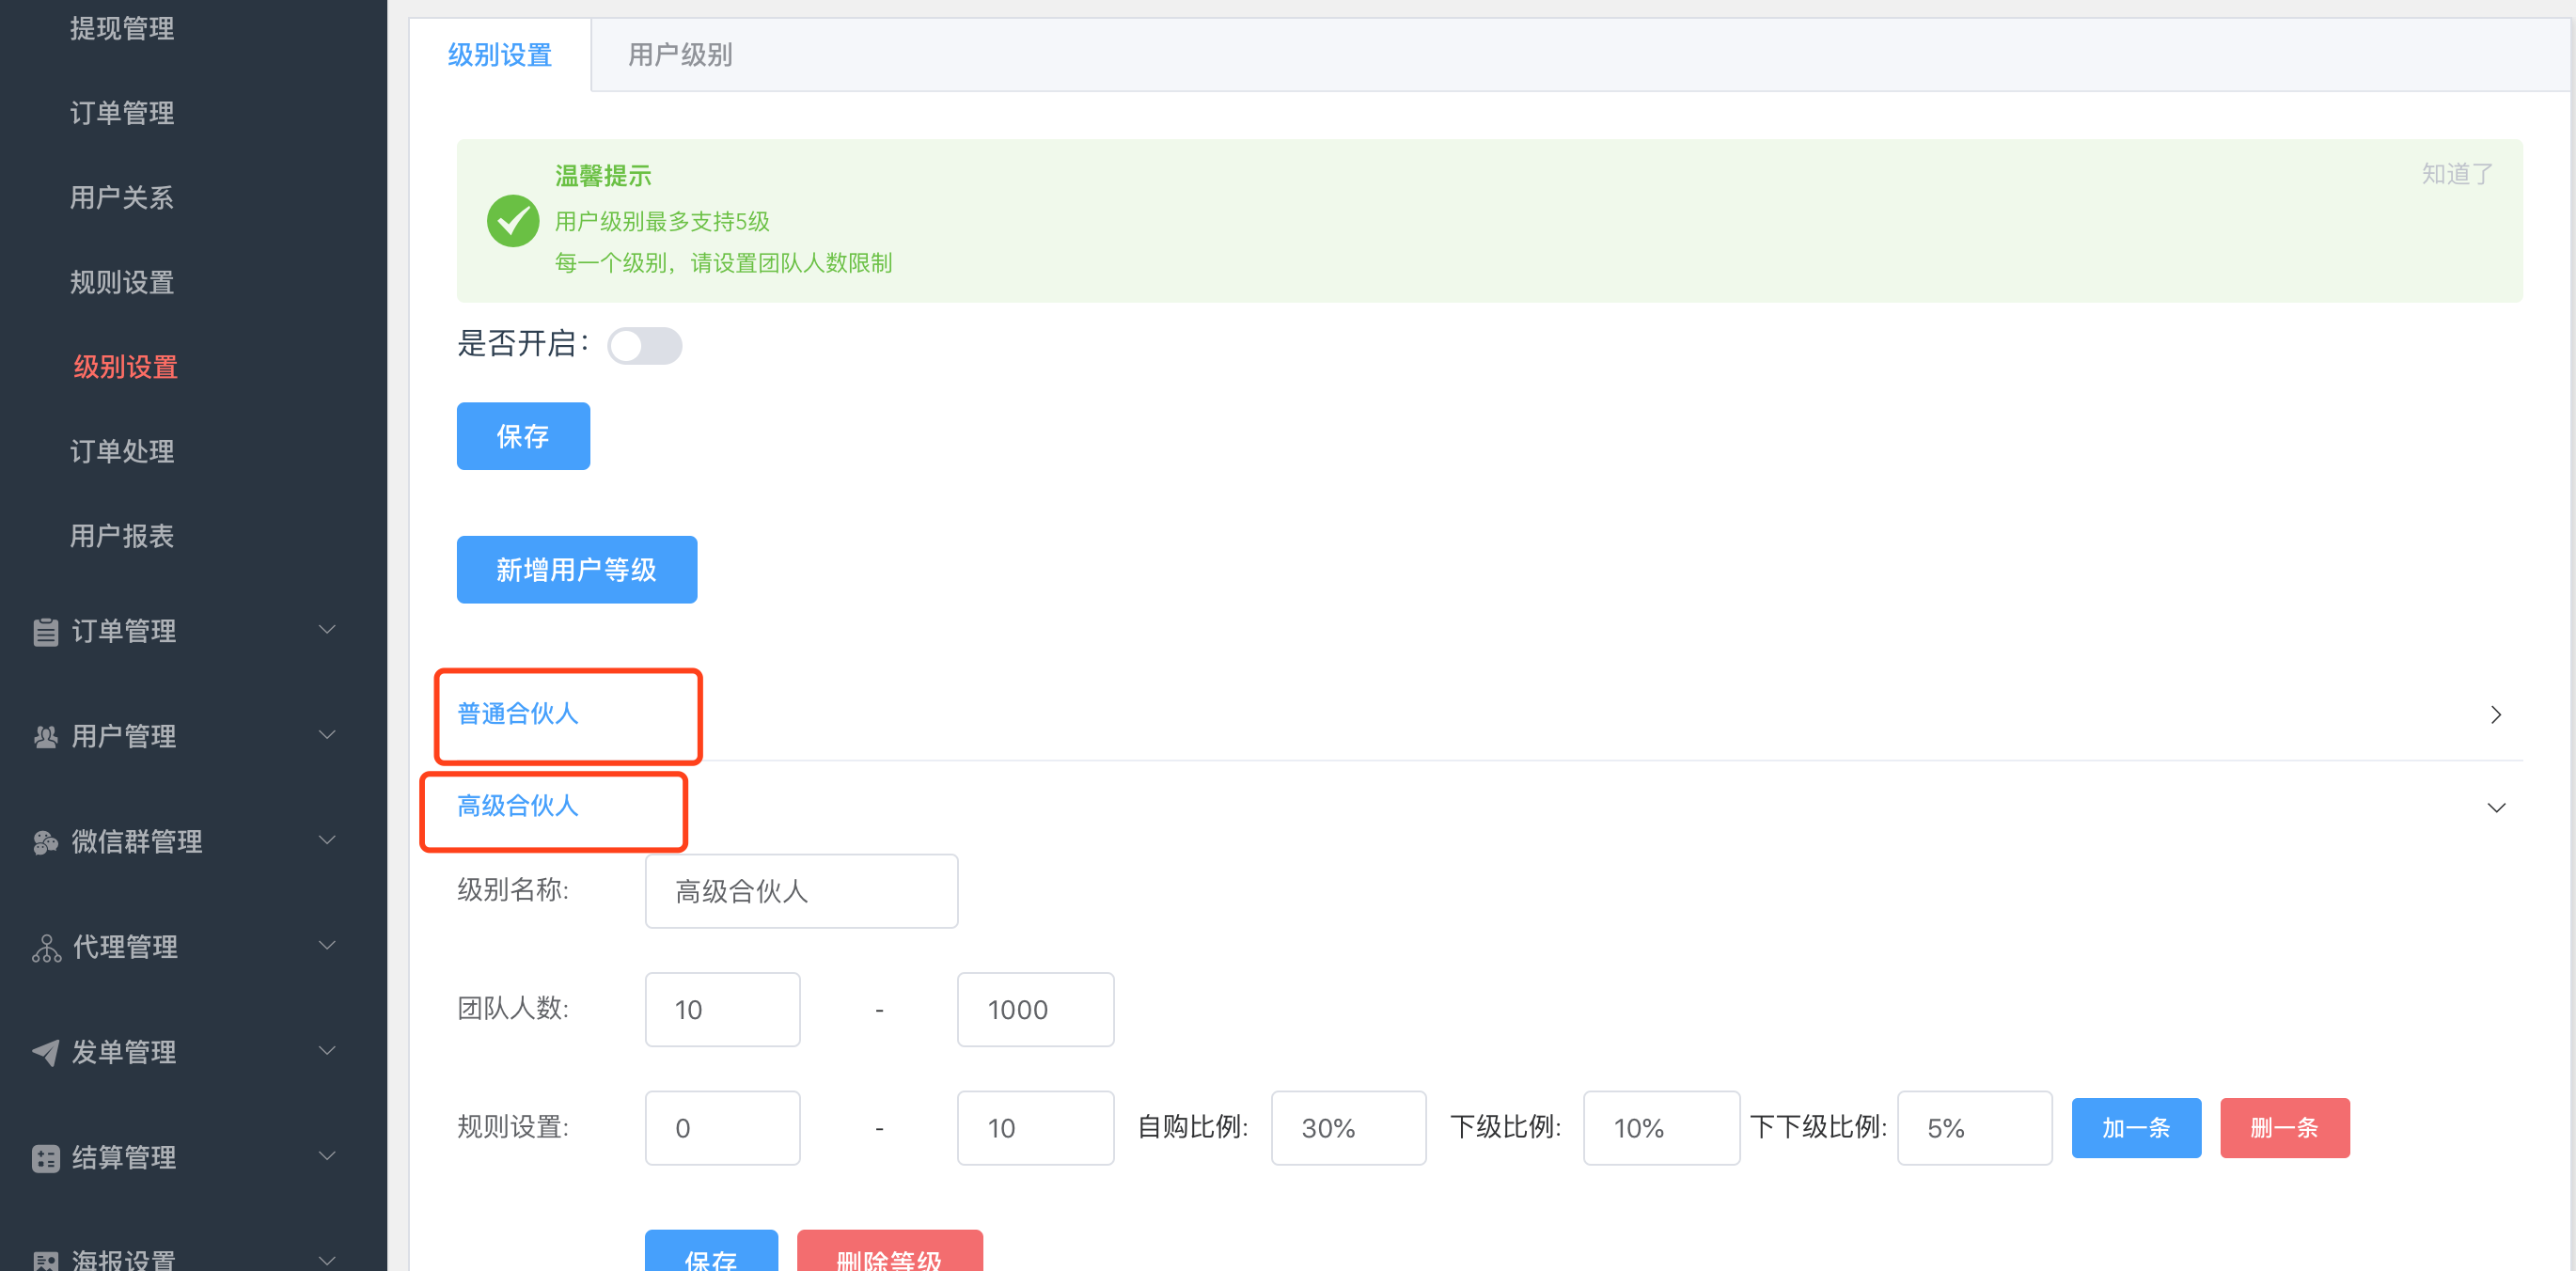
Task: Open 用户关系 in the sidebar
Action: pos(122,198)
